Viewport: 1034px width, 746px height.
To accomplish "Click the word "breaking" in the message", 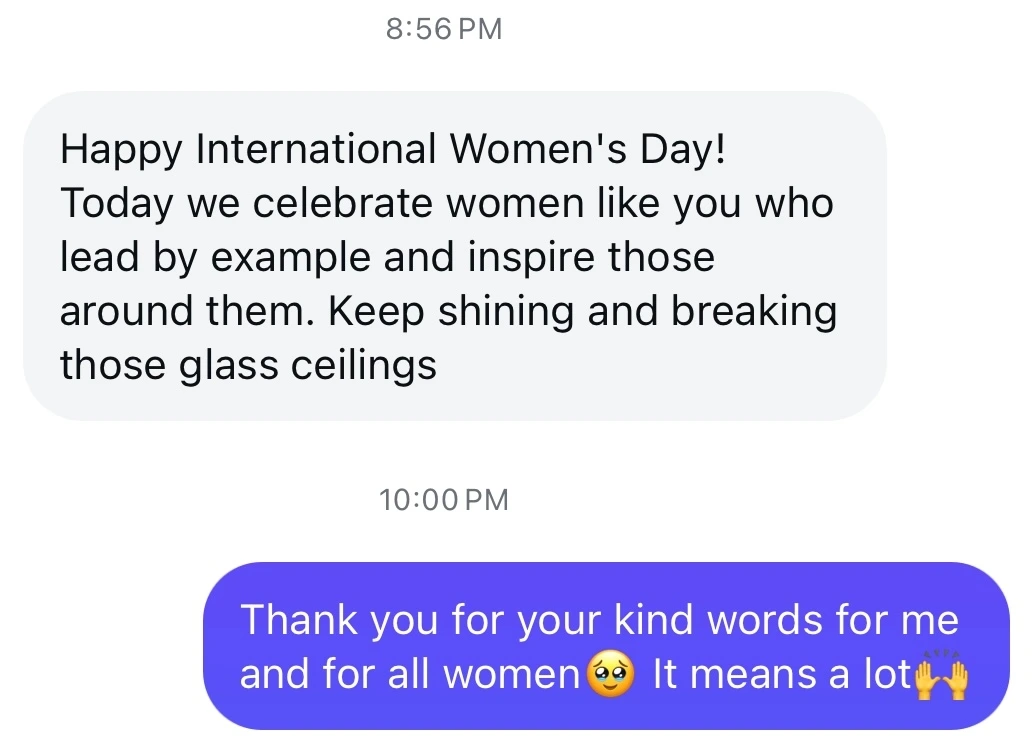I will point(753,311).
